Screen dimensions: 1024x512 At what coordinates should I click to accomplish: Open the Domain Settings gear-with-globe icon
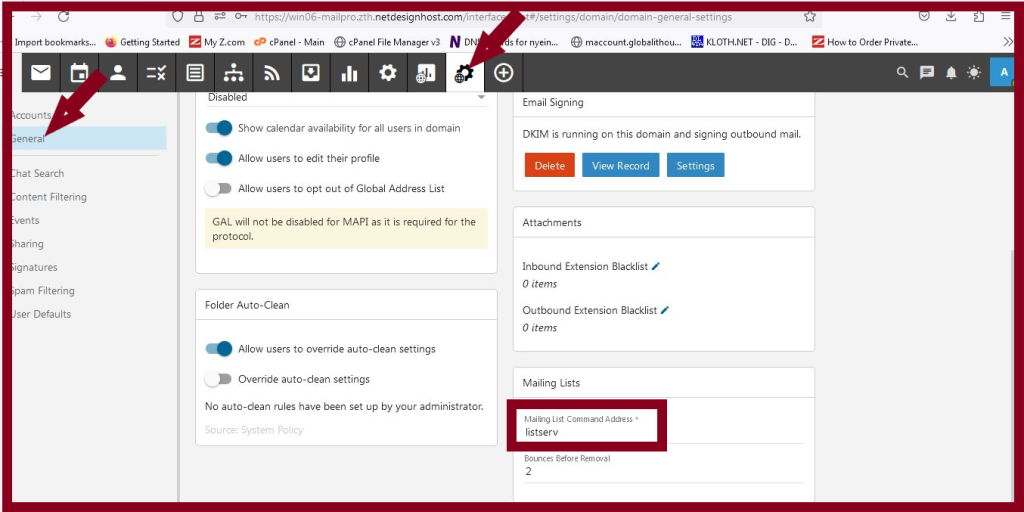pos(465,73)
